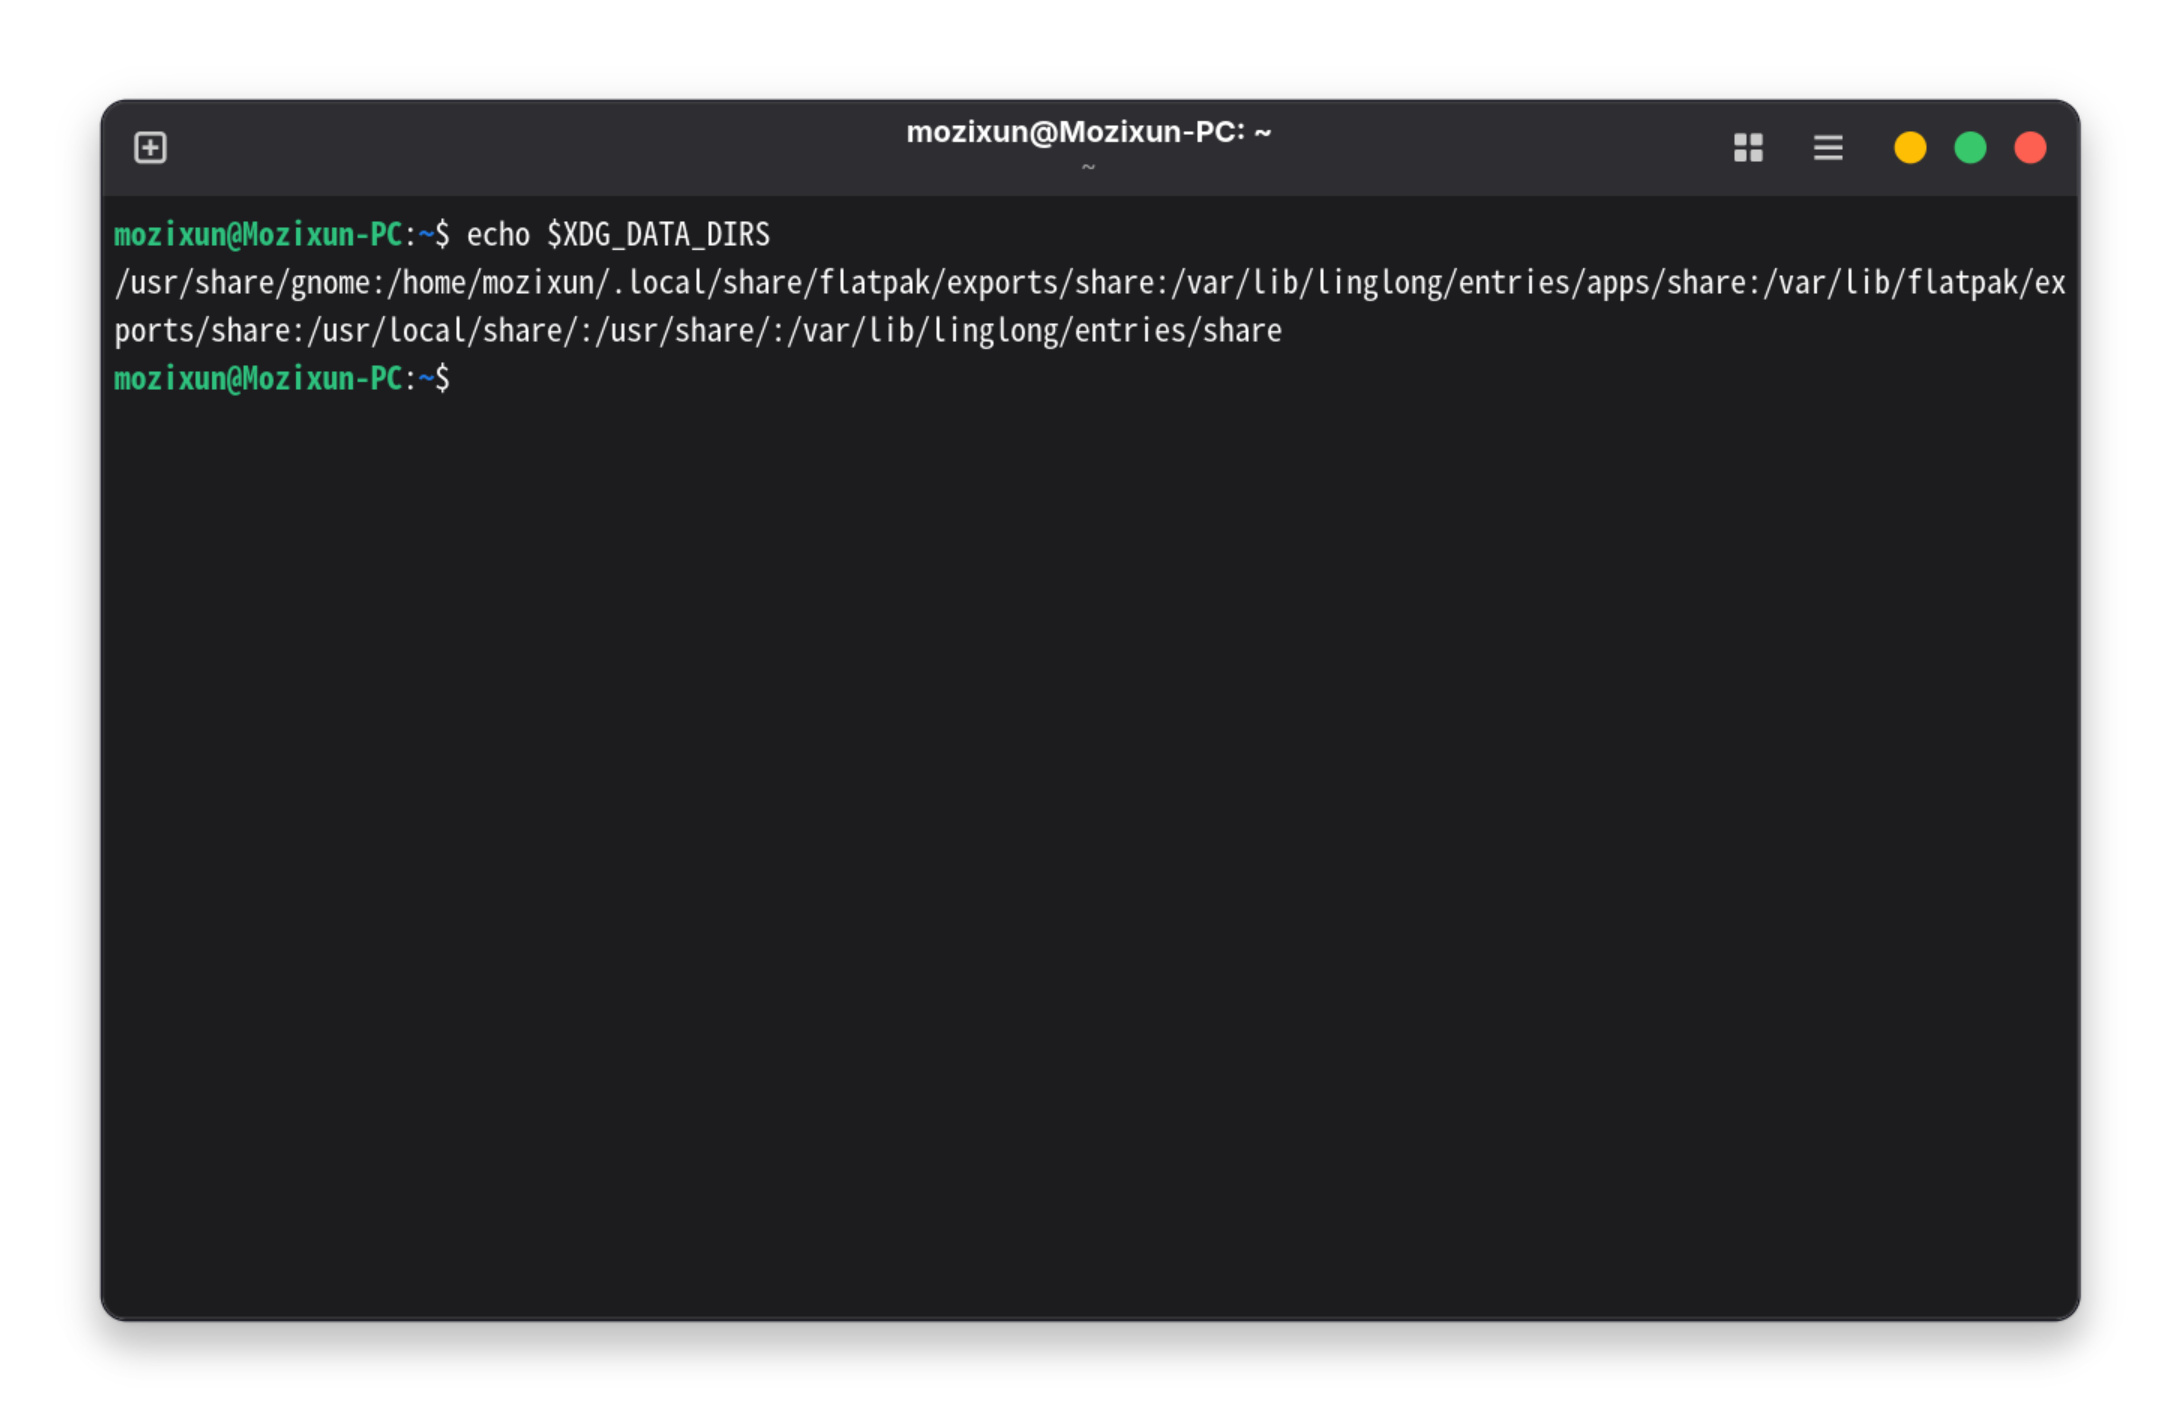Screen dimensions: 2180x1422
Task: Click the window title mozixun@Mozixun-PC
Action: click(x=1088, y=132)
